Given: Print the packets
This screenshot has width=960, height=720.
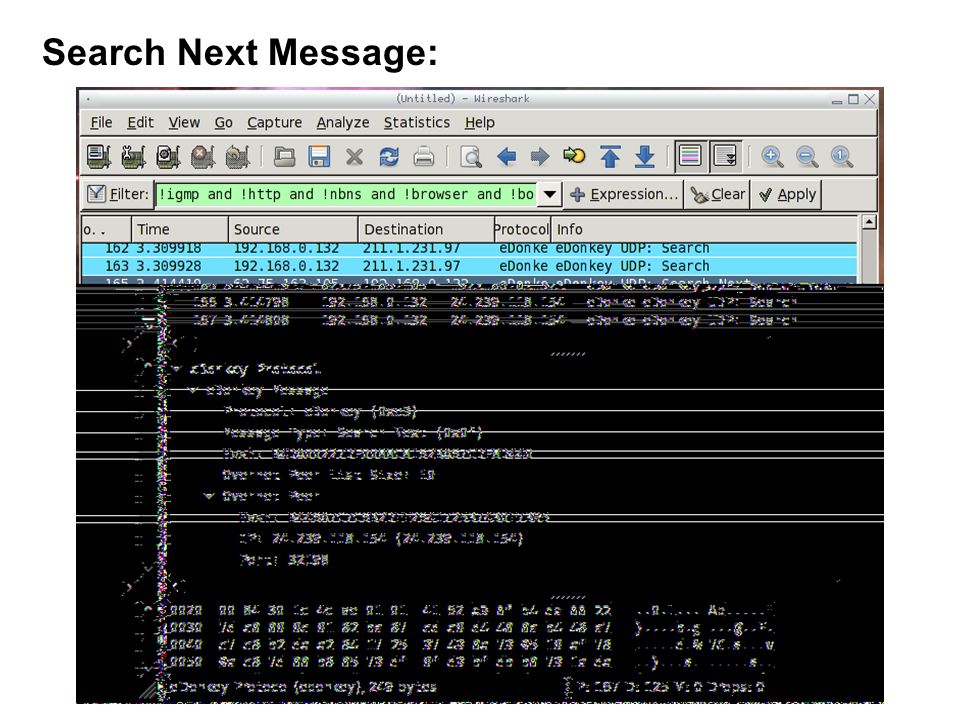Looking at the screenshot, I should pyautogui.click(x=424, y=157).
